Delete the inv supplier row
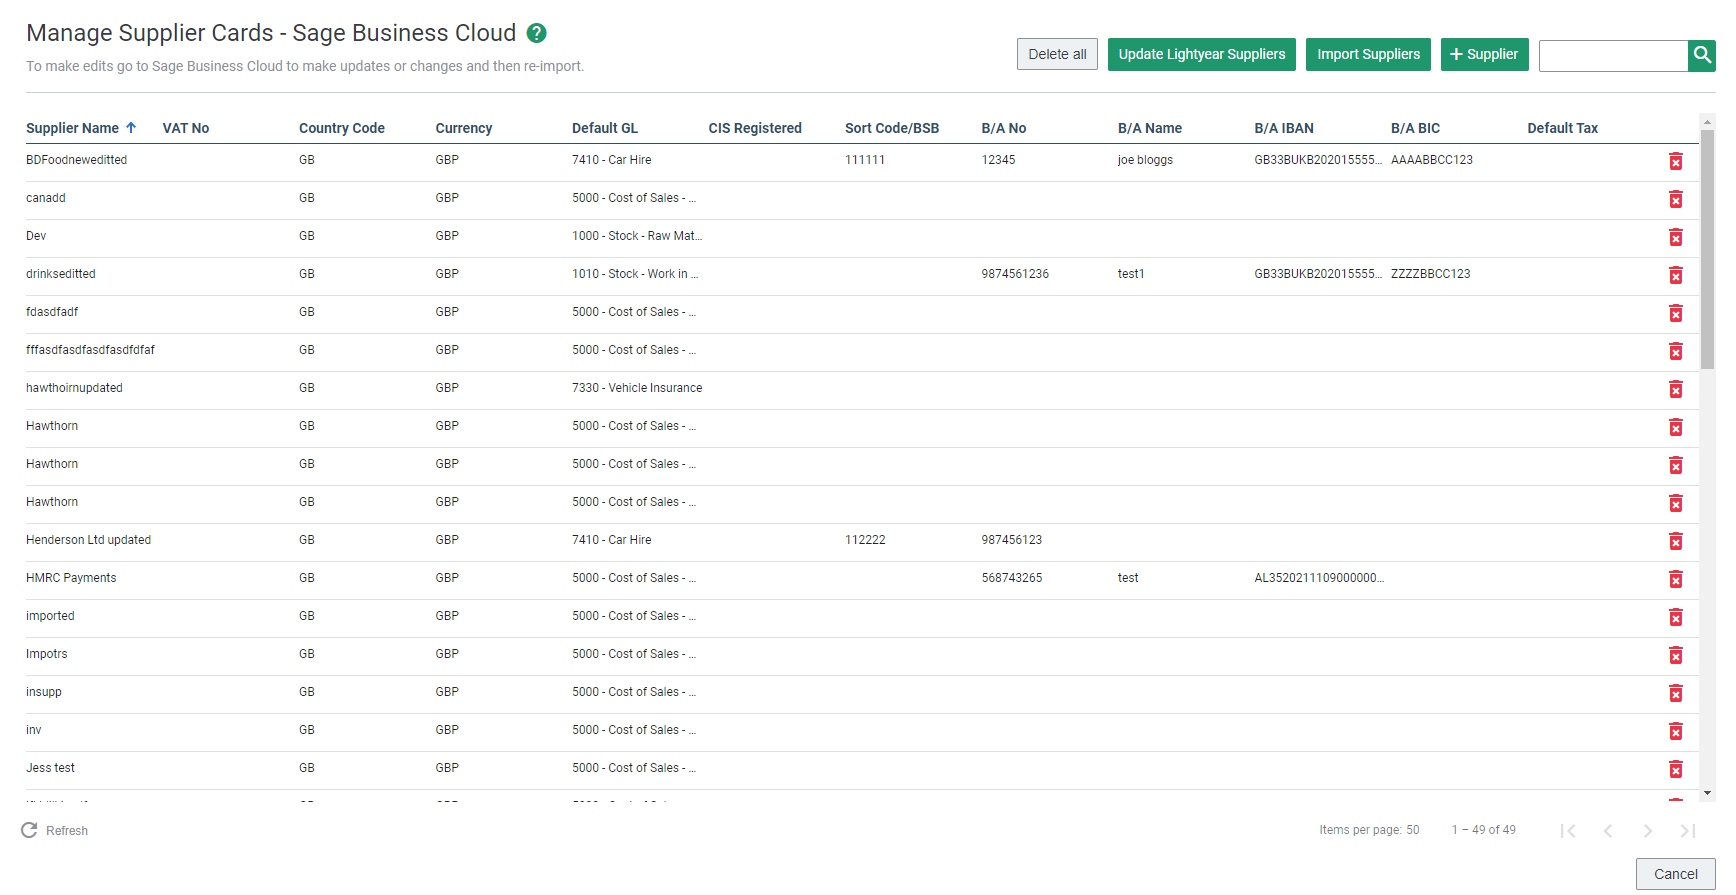1736x895 pixels. tap(1676, 731)
